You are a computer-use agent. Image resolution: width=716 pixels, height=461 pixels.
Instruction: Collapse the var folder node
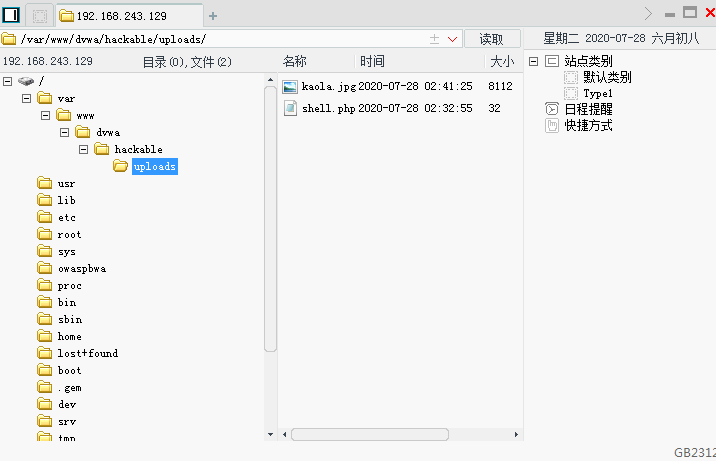click(x=26, y=99)
